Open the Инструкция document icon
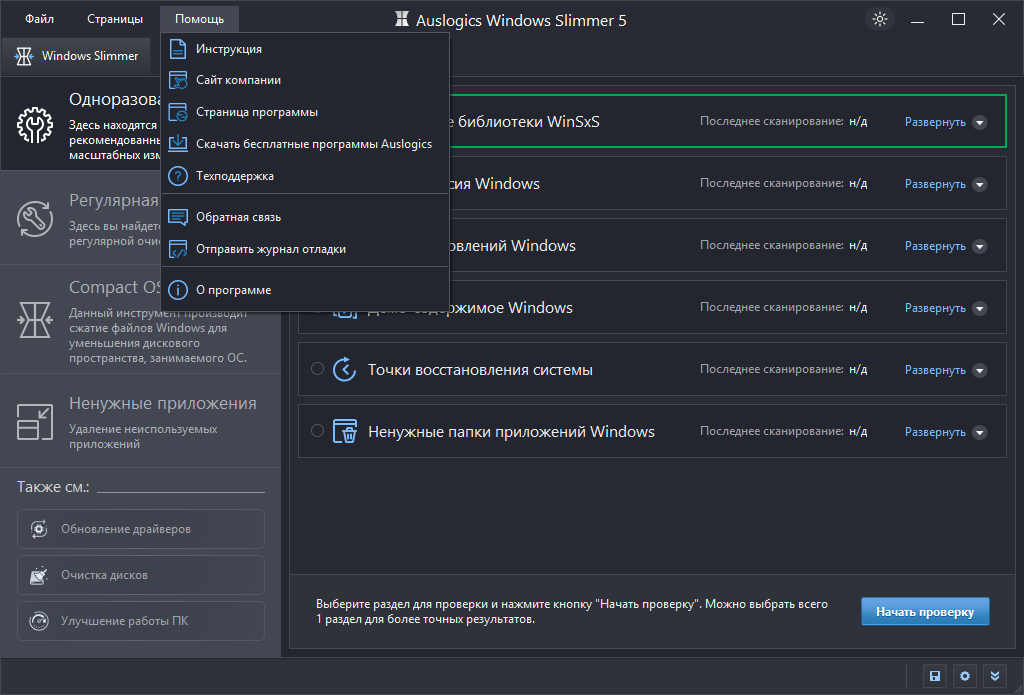 [178, 49]
